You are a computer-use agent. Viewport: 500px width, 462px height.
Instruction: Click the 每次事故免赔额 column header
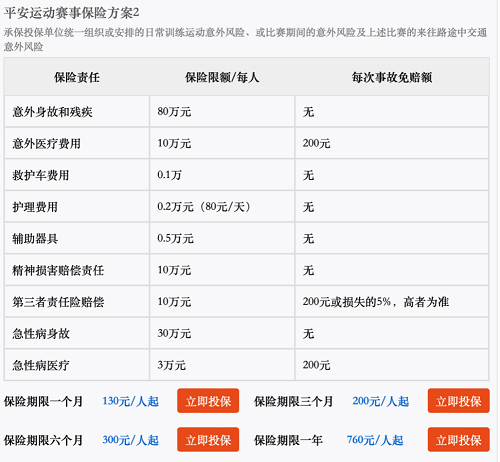point(392,77)
